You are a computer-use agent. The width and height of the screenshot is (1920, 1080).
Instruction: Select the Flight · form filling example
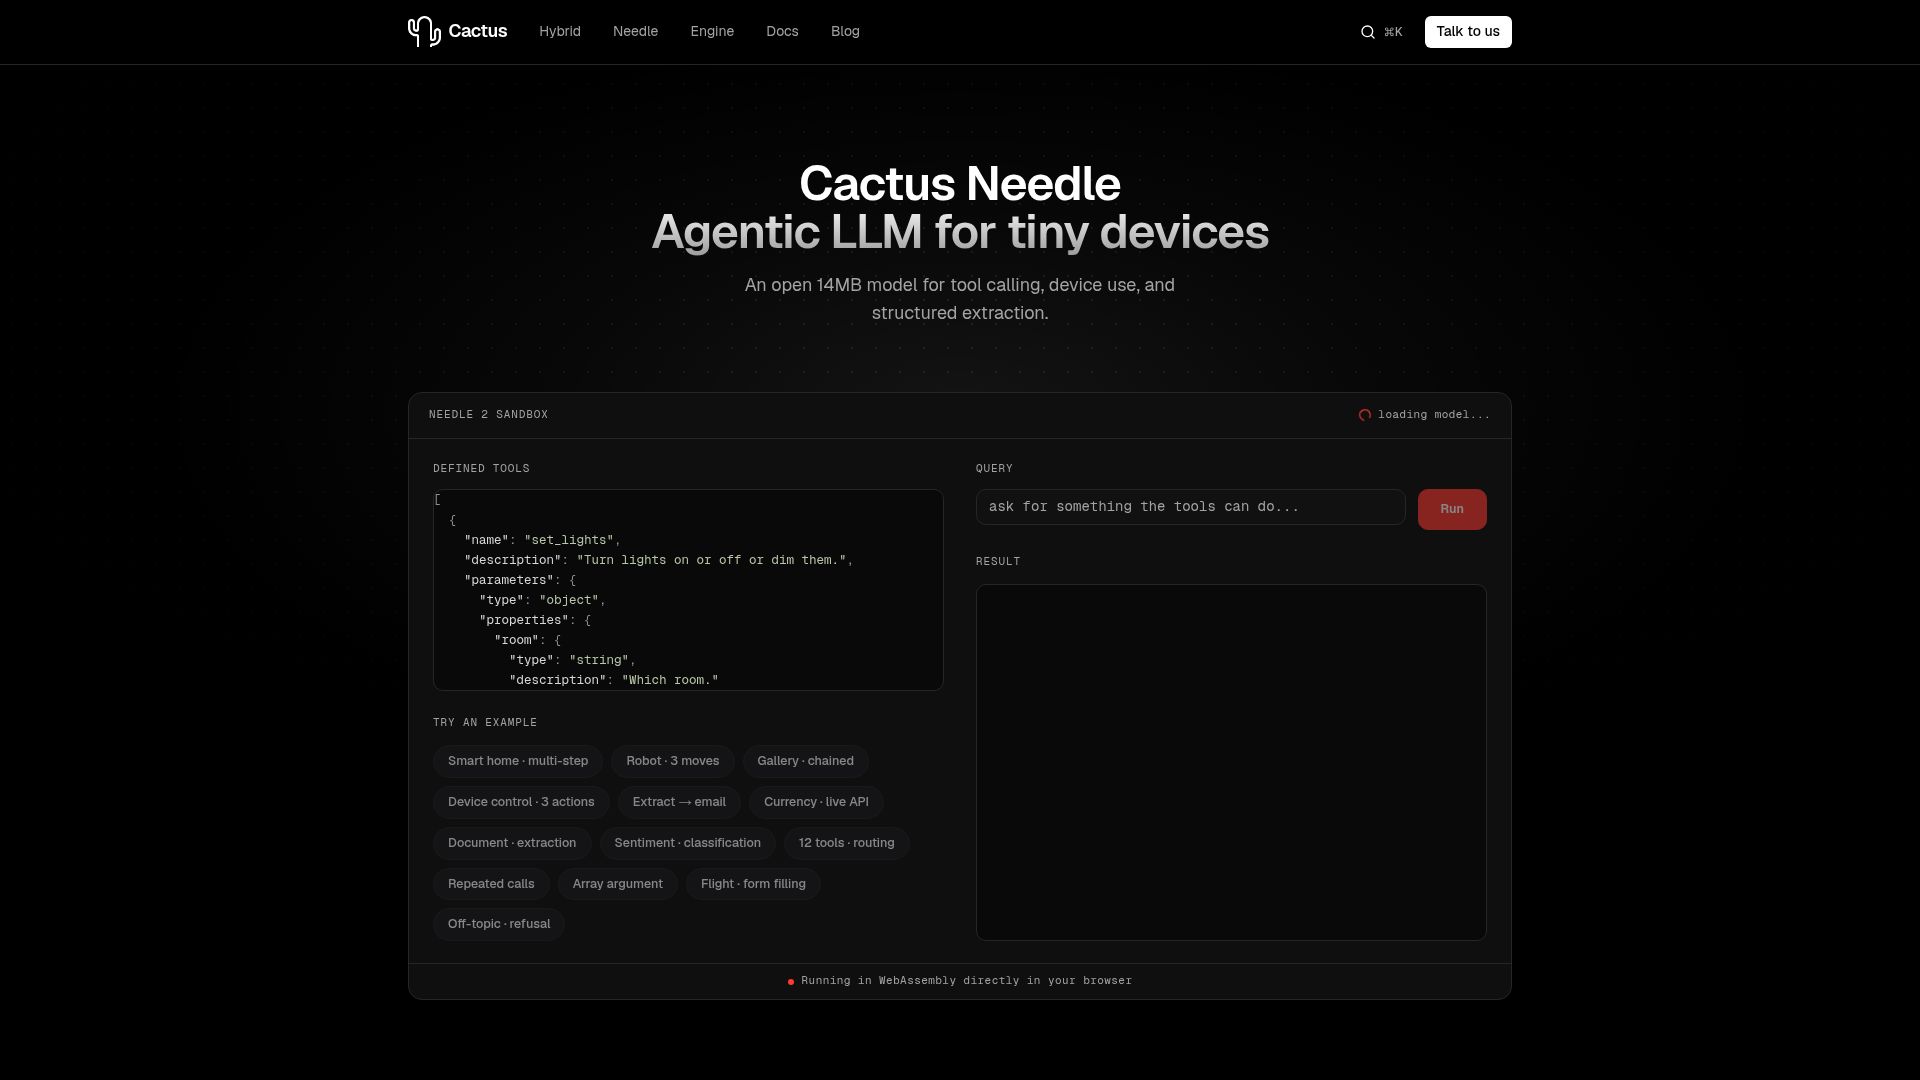(753, 885)
